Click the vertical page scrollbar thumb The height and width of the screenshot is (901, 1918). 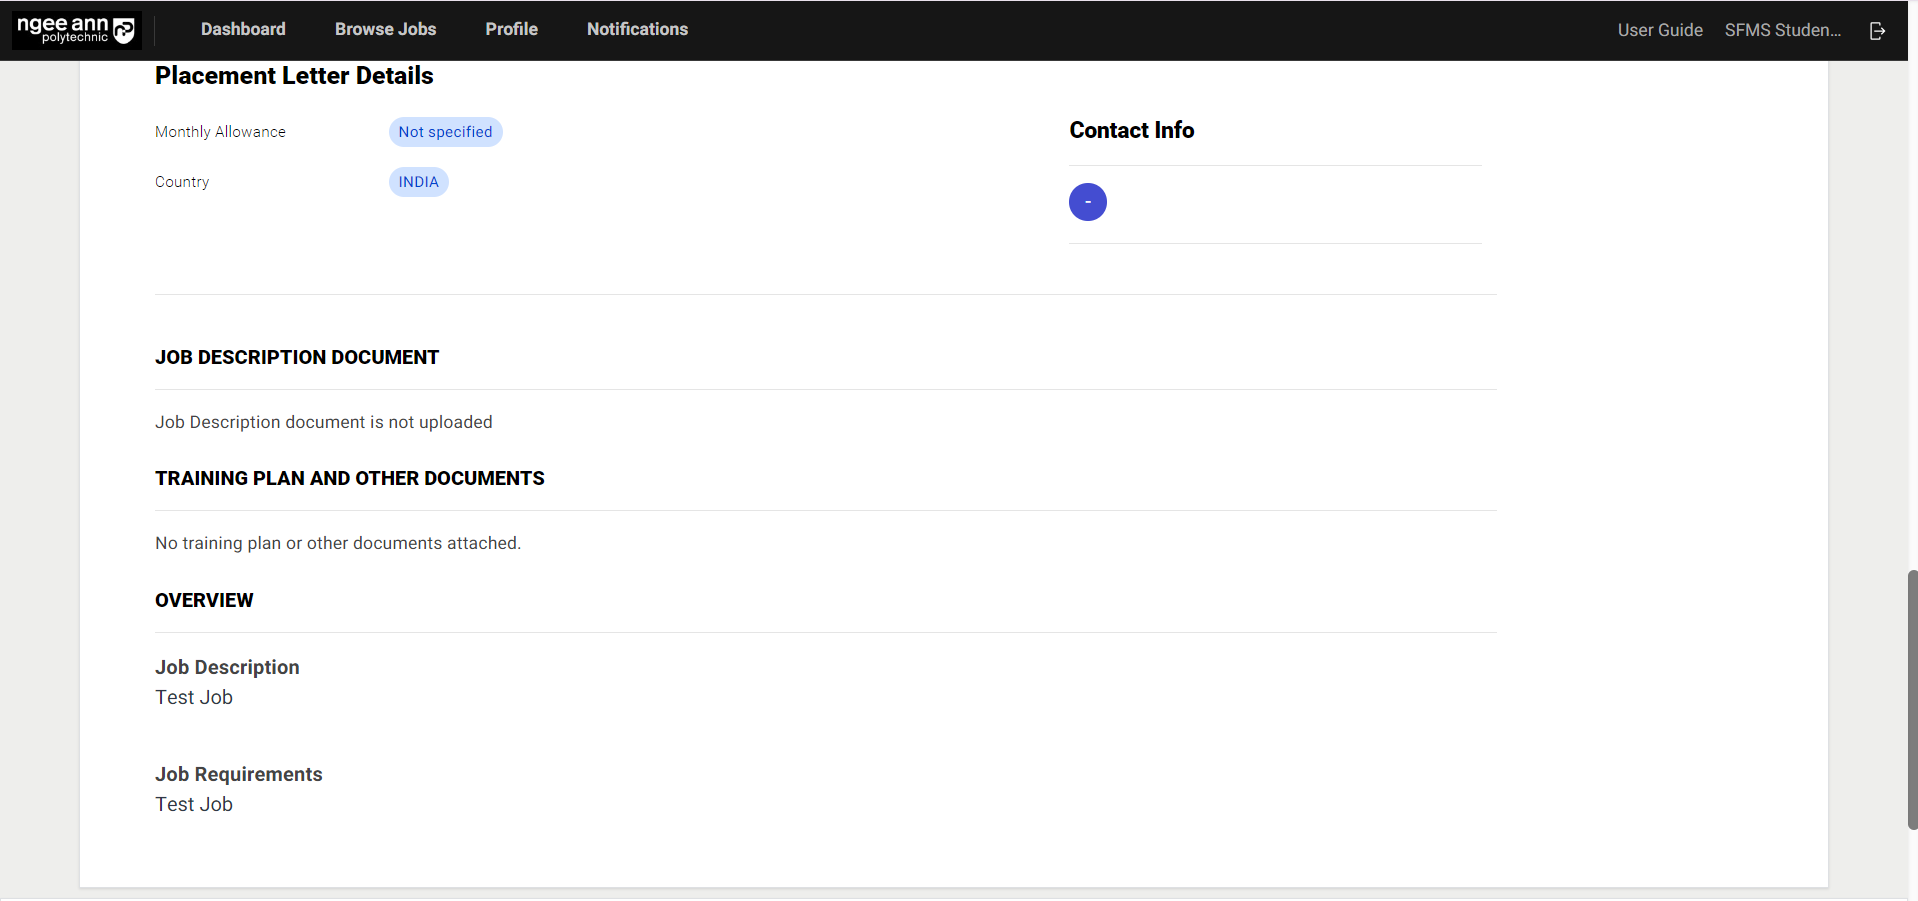tap(1912, 699)
